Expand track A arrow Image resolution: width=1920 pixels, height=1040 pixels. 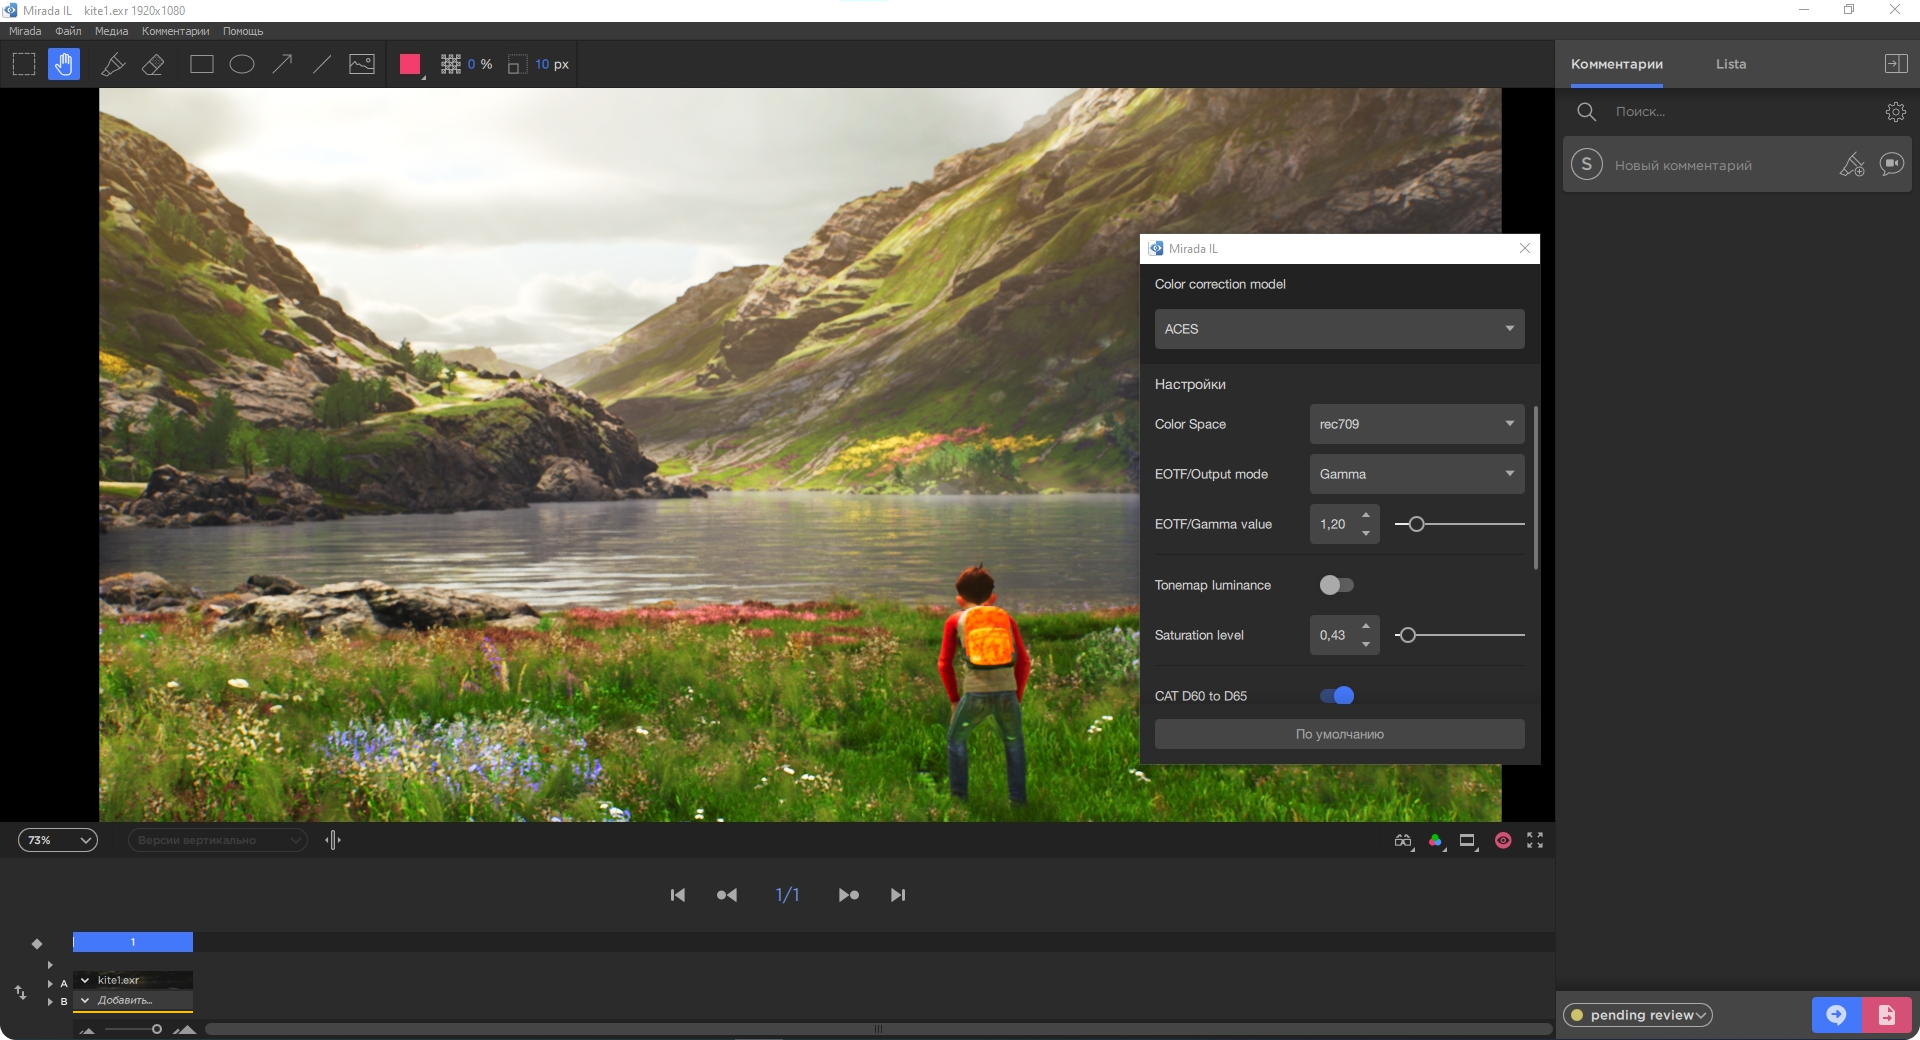(x=50, y=984)
